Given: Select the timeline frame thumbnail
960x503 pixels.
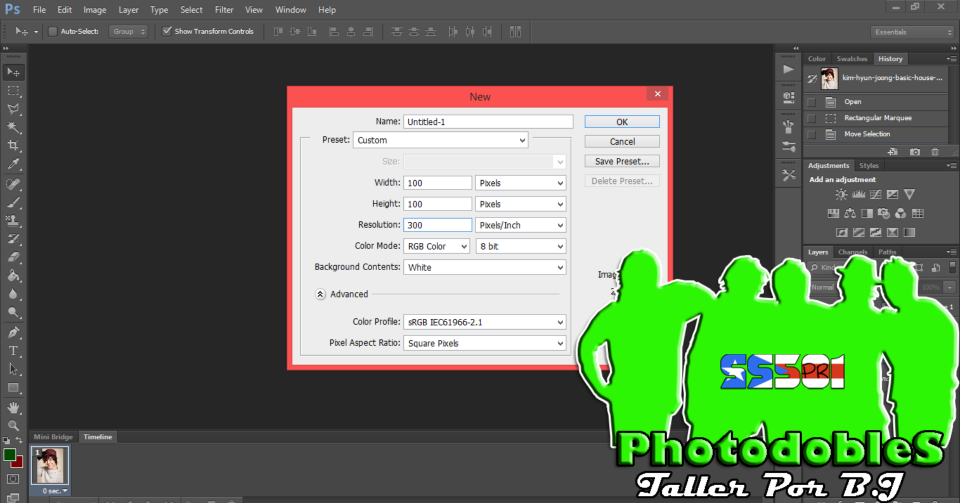Looking at the screenshot, I should (x=50, y=466).
